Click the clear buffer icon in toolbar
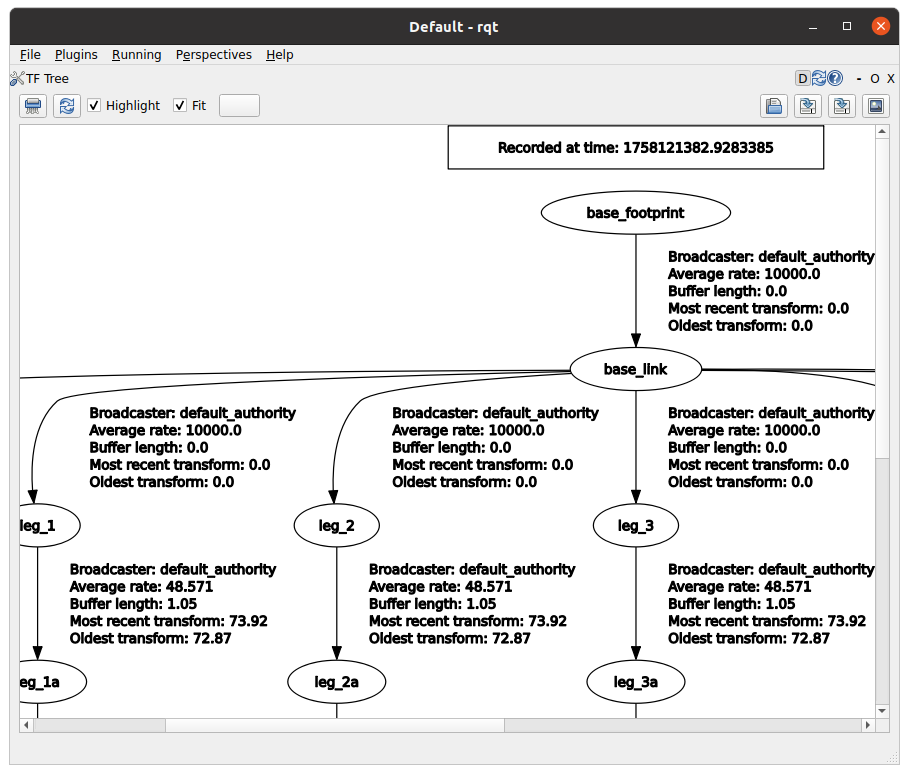The image size is (909, 774). tap(34, 105)
